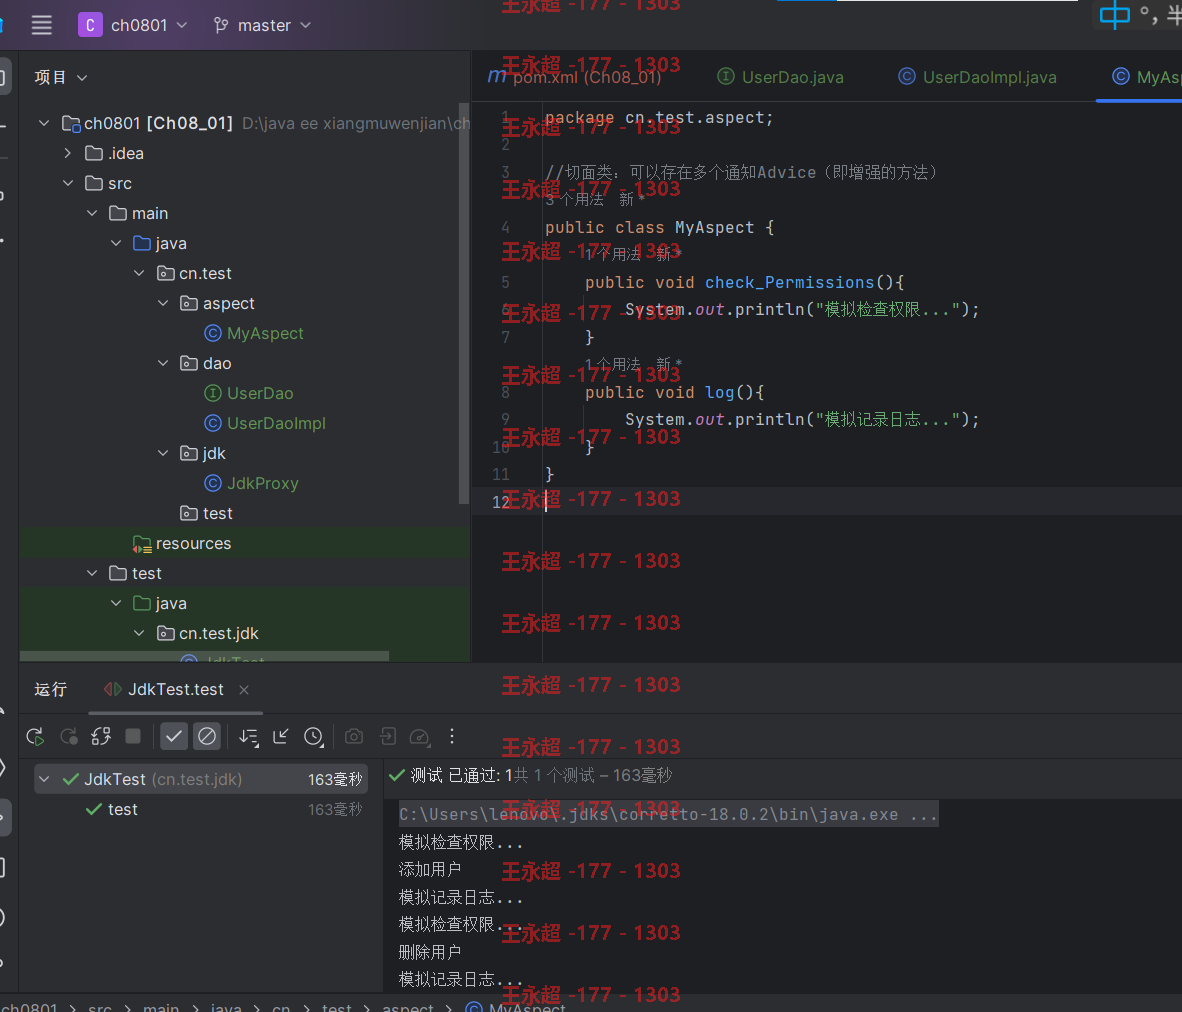Viewport: 1182px width, 1012px height.
Task: Collapse the ch0801 root project node
Action: [44, 122]
